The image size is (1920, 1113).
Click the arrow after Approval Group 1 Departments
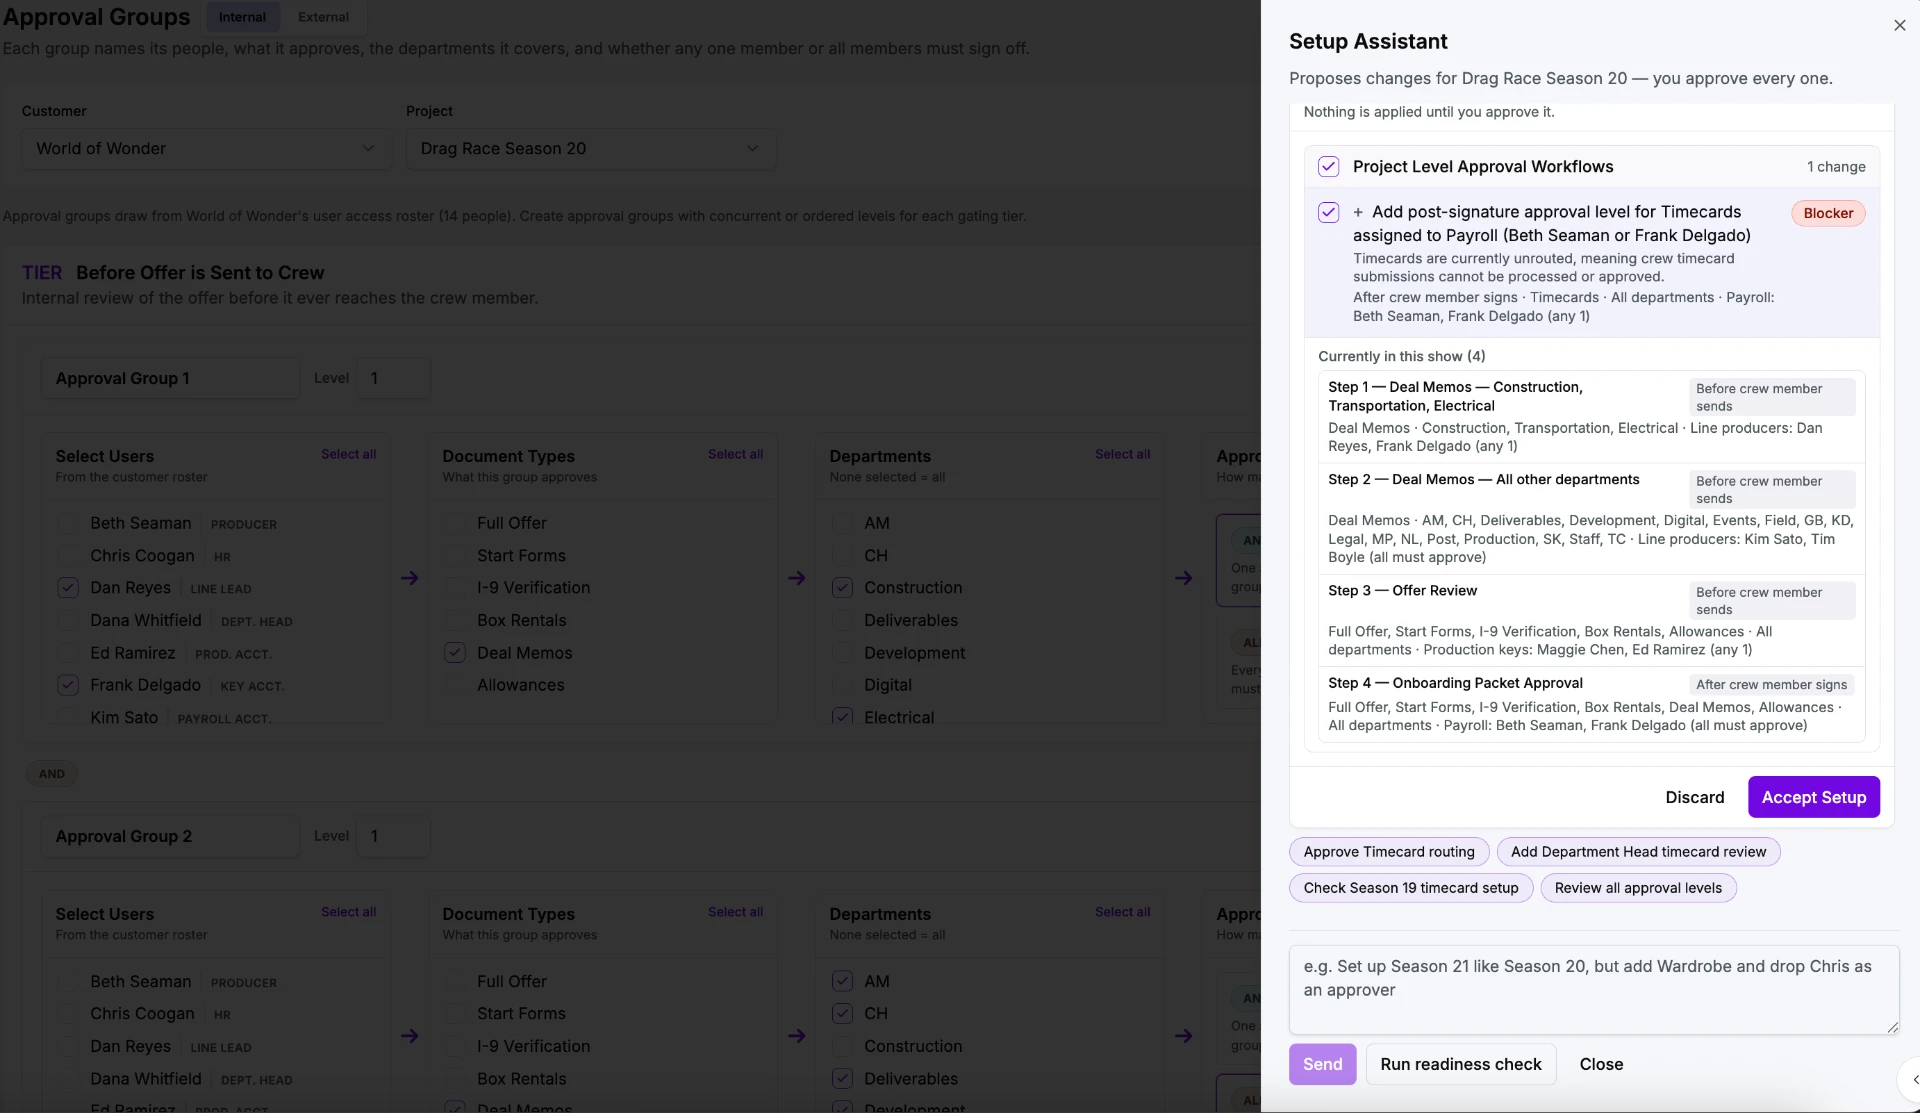pos(1184,578)
